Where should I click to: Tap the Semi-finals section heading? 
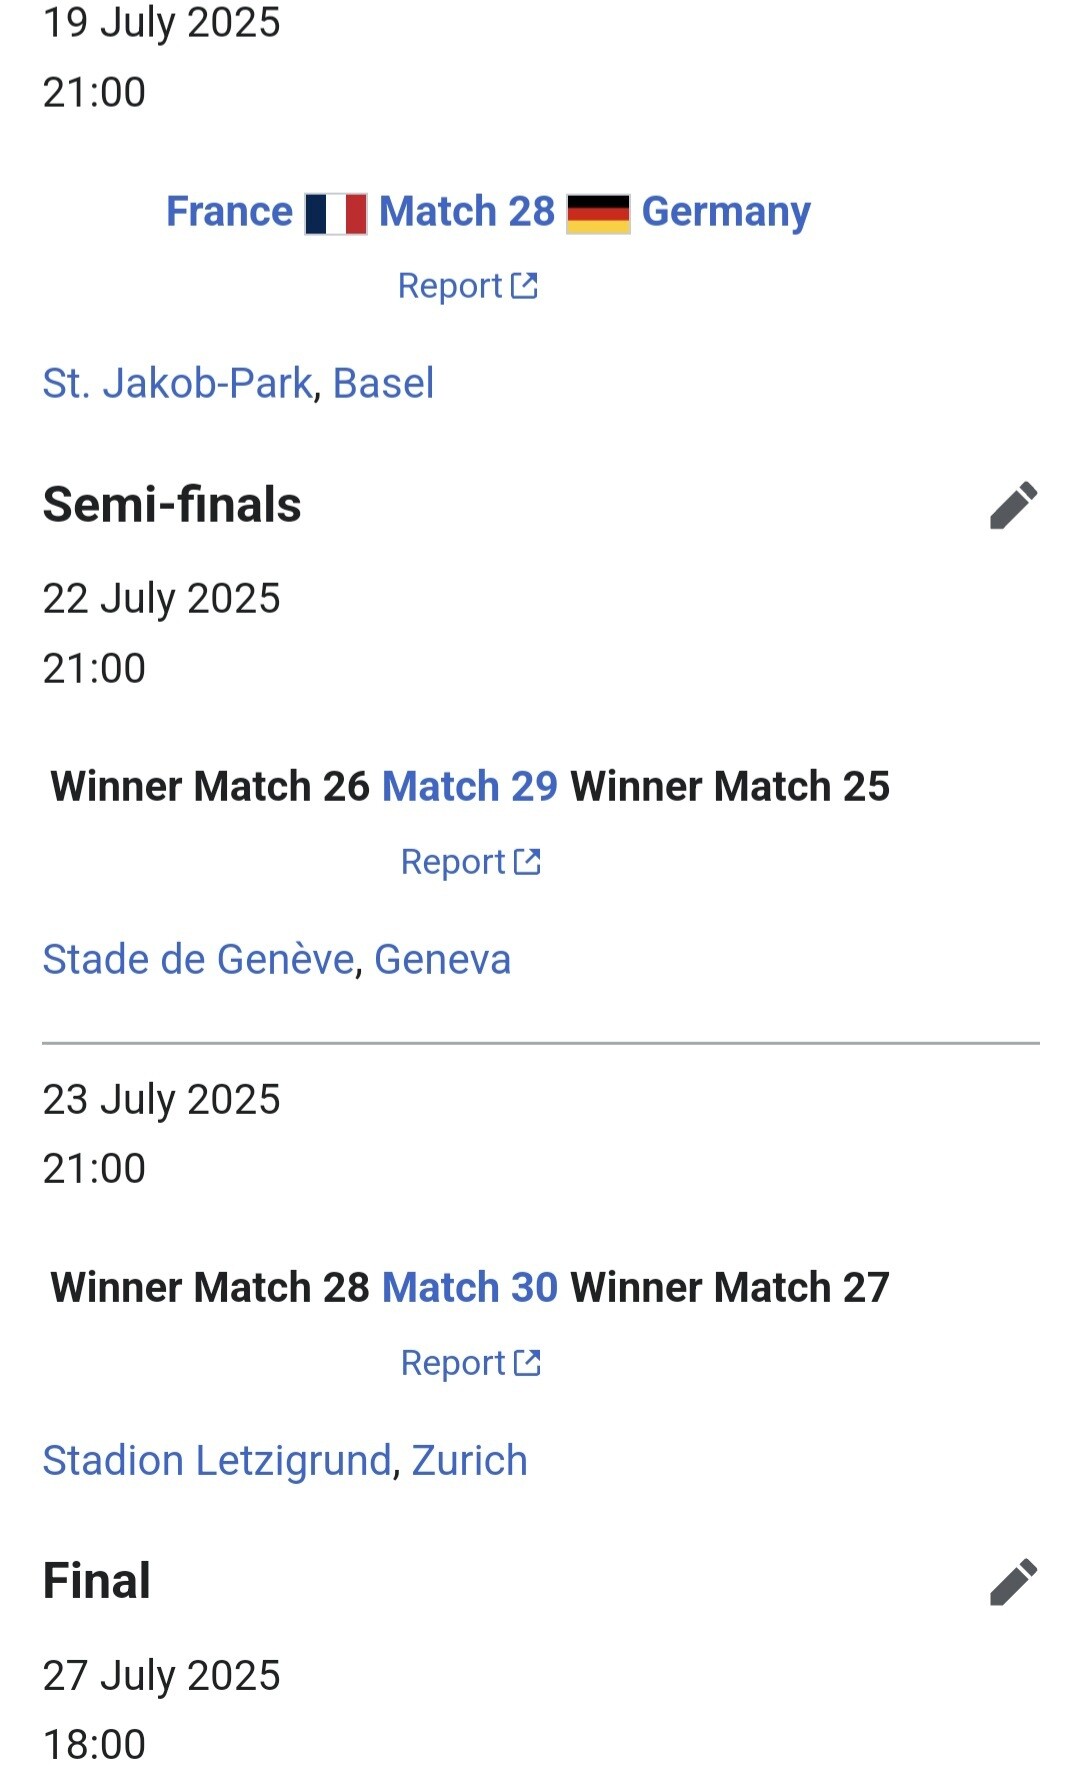[x=172, y=505]
